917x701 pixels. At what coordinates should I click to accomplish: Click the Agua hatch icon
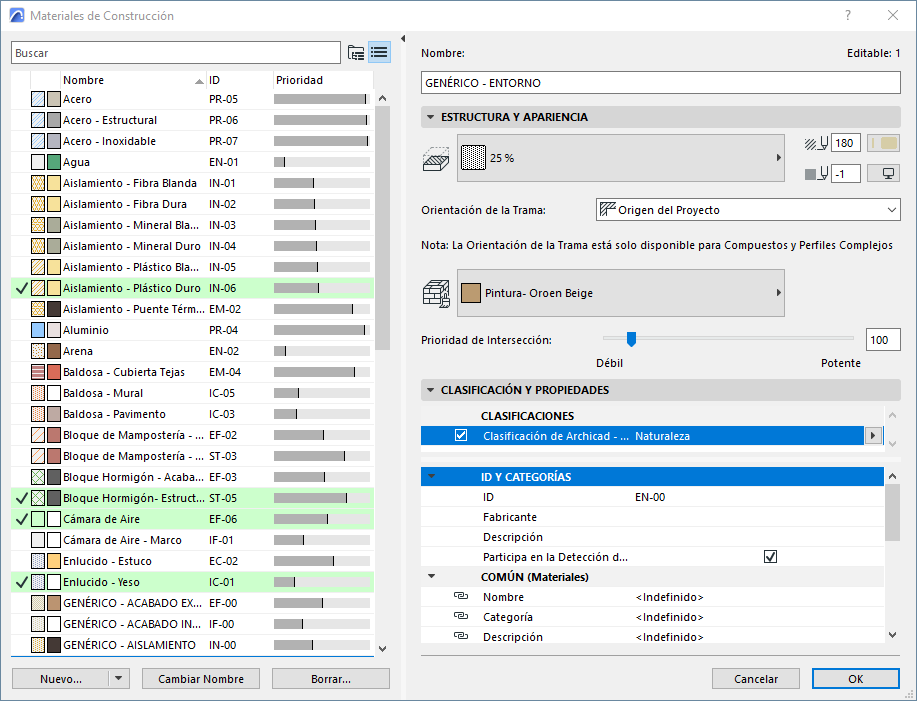[x=38, y=162]
